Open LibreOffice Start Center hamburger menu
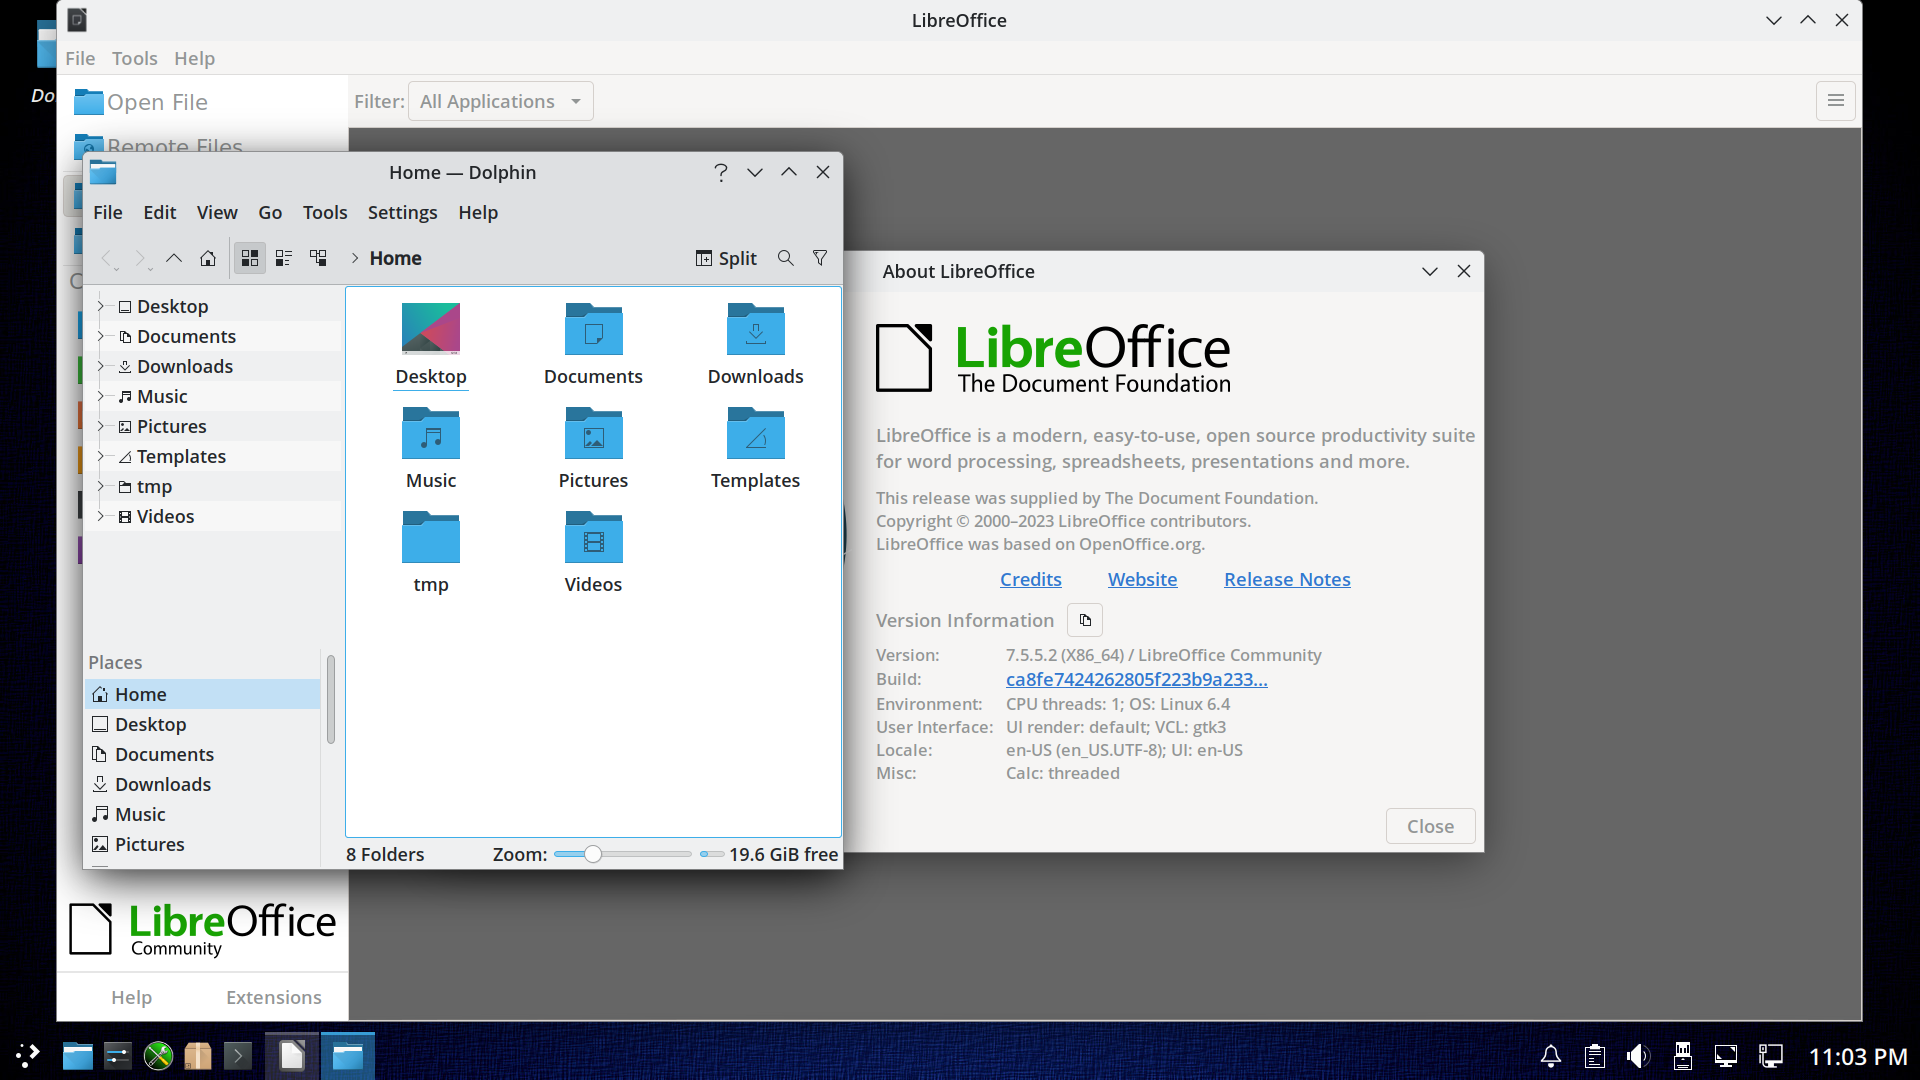Screen dimensions: 1920x1080 (1836, 100)
